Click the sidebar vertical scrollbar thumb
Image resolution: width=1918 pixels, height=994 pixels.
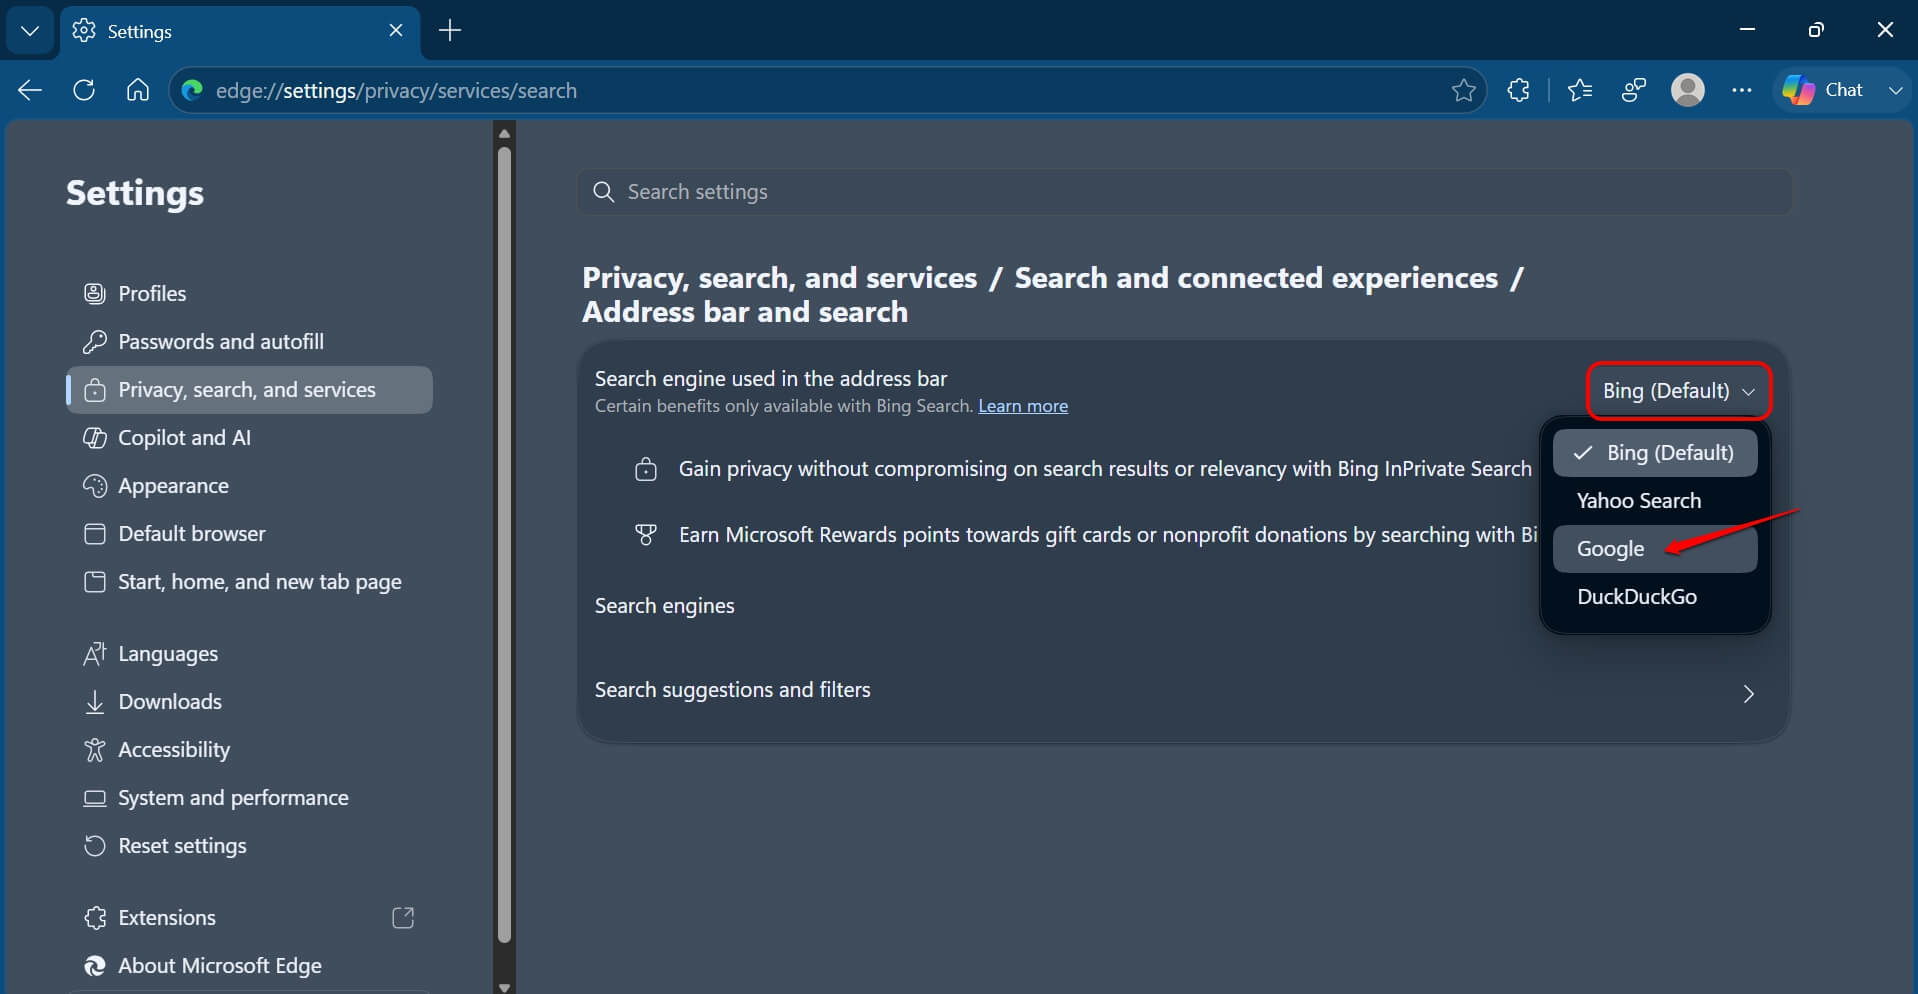tap(504, 545)
